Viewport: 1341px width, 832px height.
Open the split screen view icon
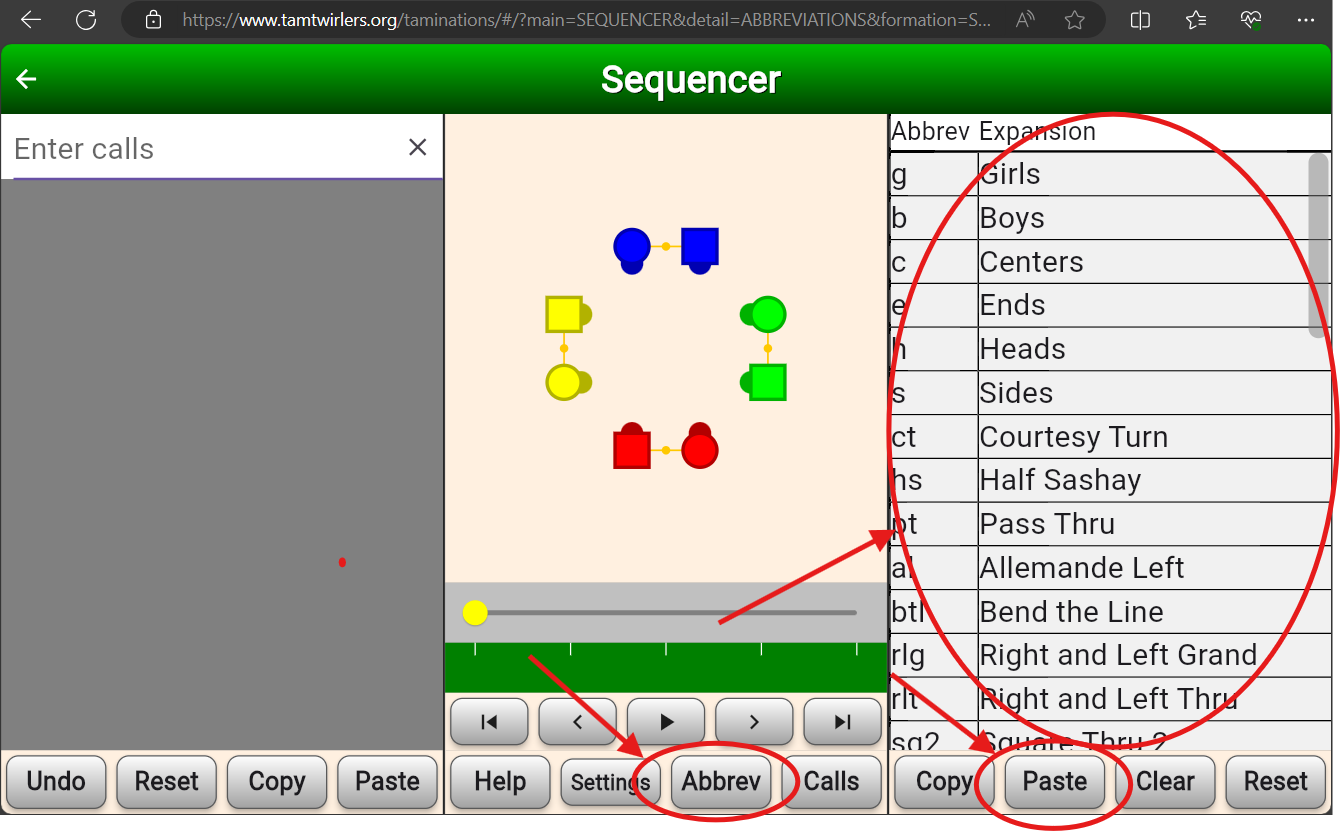point(1140,20)
